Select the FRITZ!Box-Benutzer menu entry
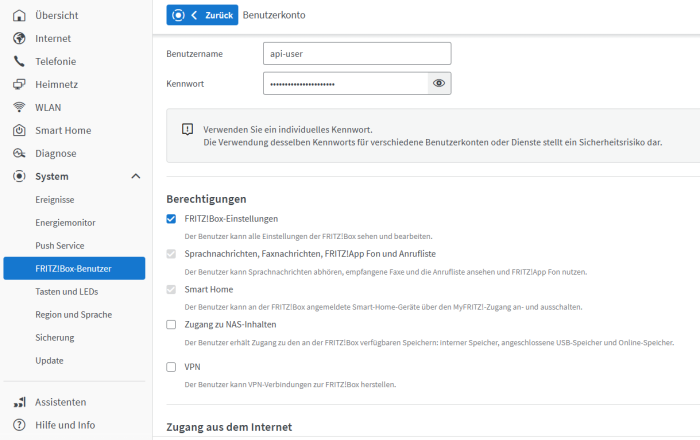 73,269
